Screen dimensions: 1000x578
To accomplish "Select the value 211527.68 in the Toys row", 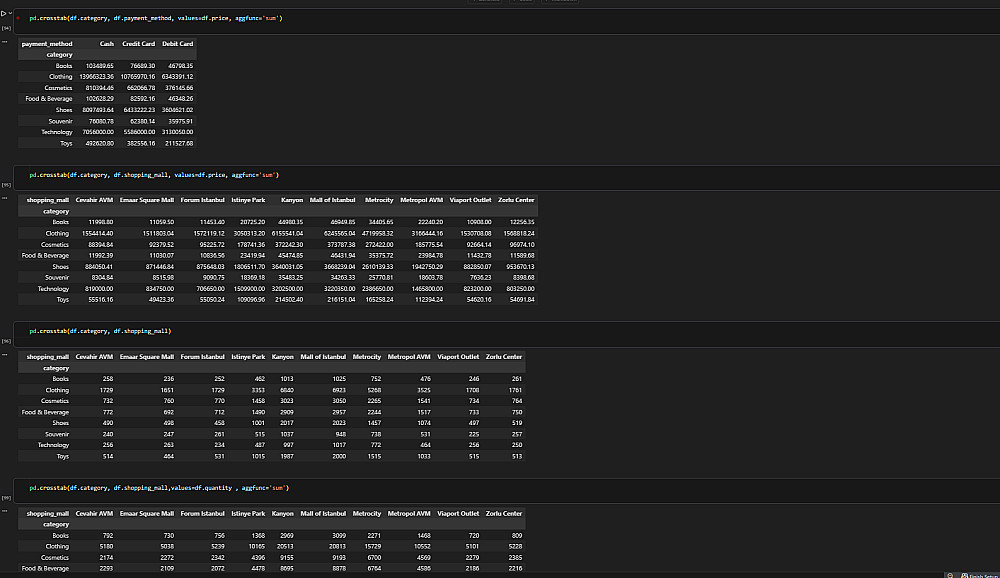I will click(179, 144).
